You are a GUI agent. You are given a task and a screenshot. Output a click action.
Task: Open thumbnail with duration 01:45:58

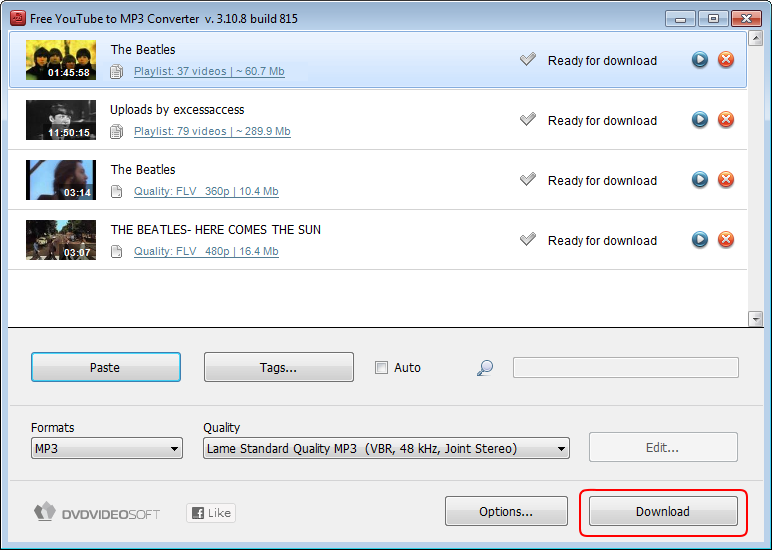(x=61, y=60)
